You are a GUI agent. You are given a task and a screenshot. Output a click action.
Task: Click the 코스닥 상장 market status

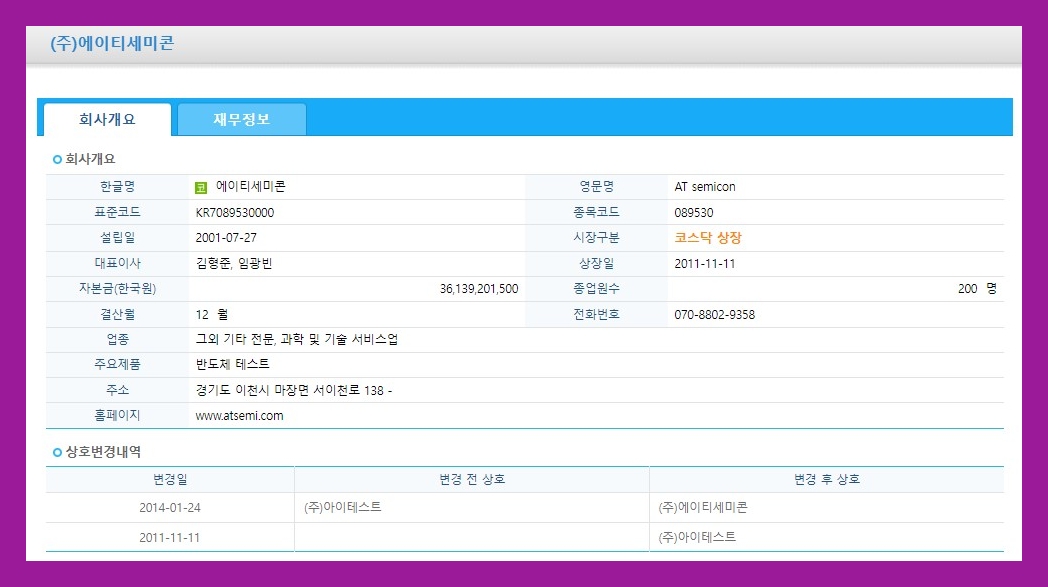(x=708, y=237)
